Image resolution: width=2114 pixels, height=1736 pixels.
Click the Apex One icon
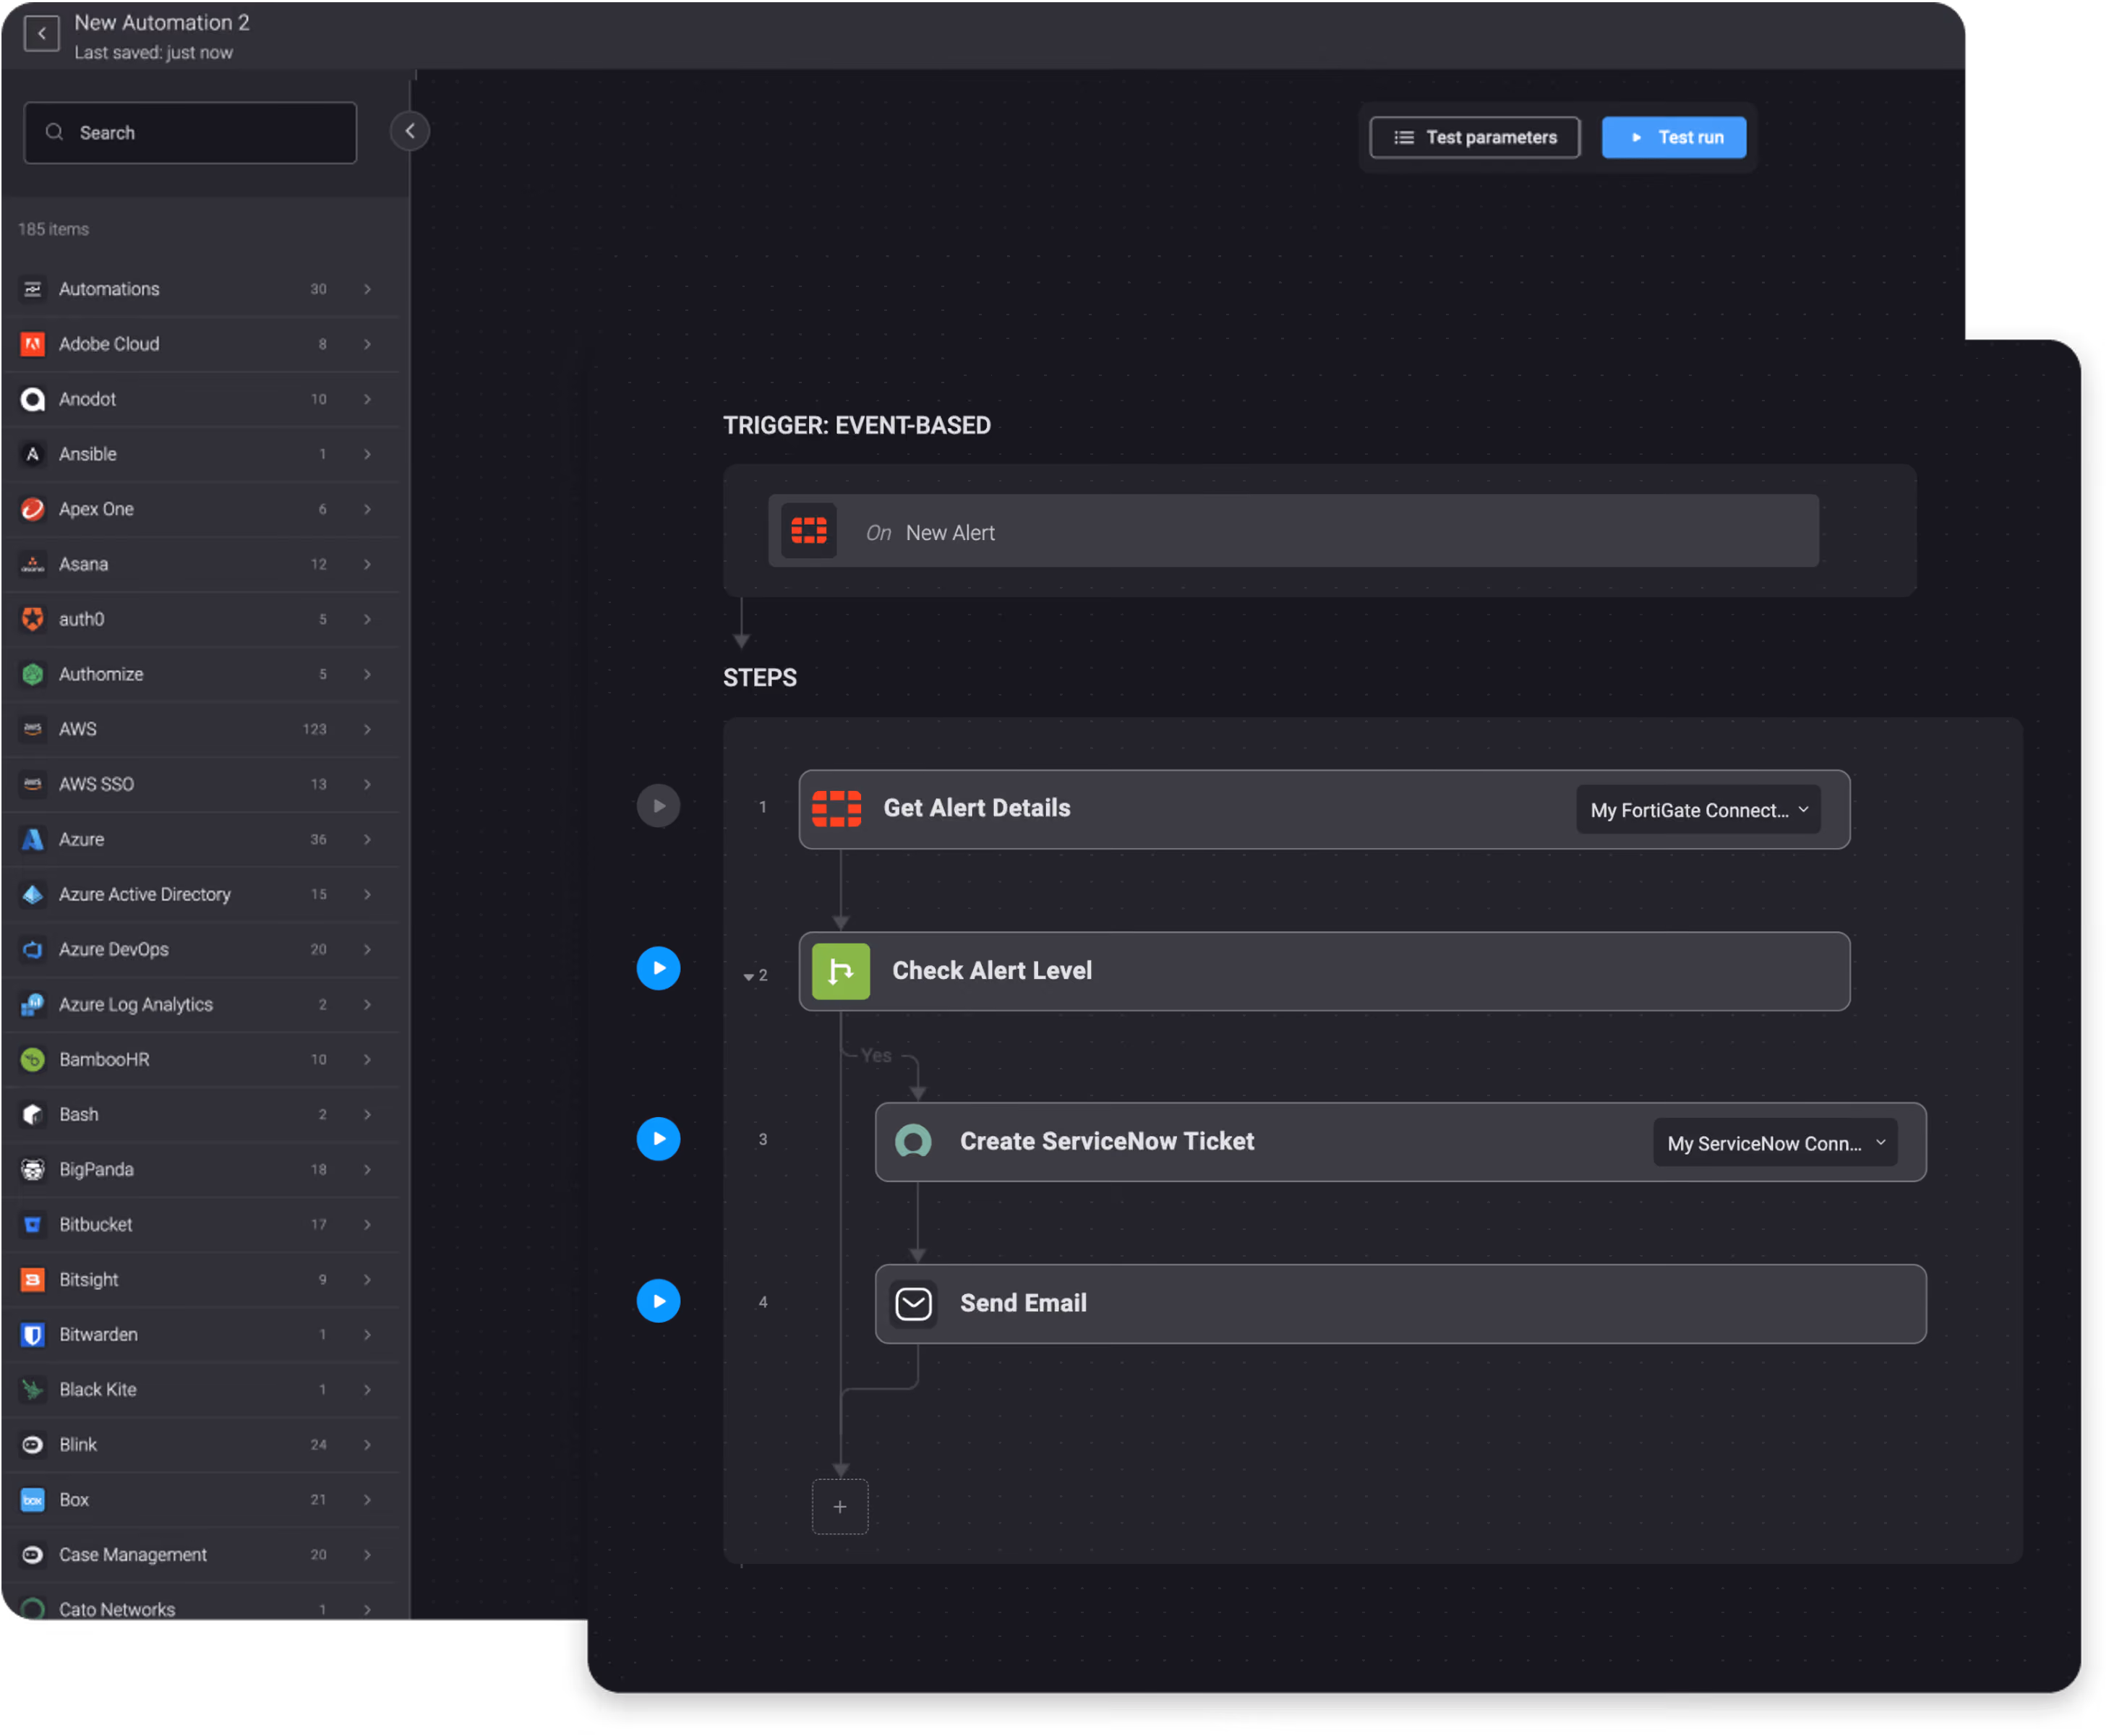click(33, 509)
